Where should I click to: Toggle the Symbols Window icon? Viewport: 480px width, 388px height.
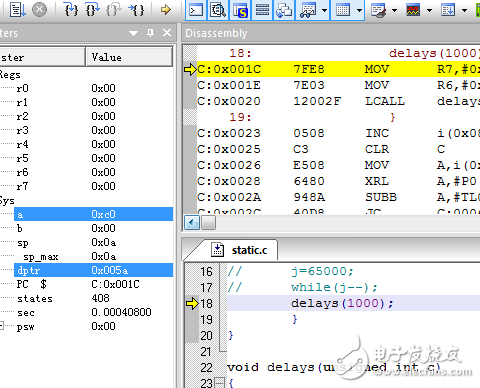point(240,10)
